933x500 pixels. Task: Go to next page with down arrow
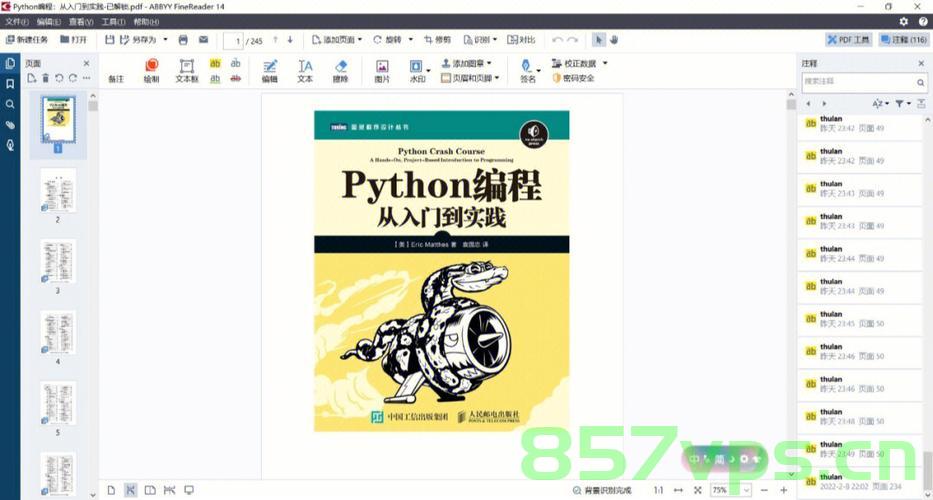[290, 40]
